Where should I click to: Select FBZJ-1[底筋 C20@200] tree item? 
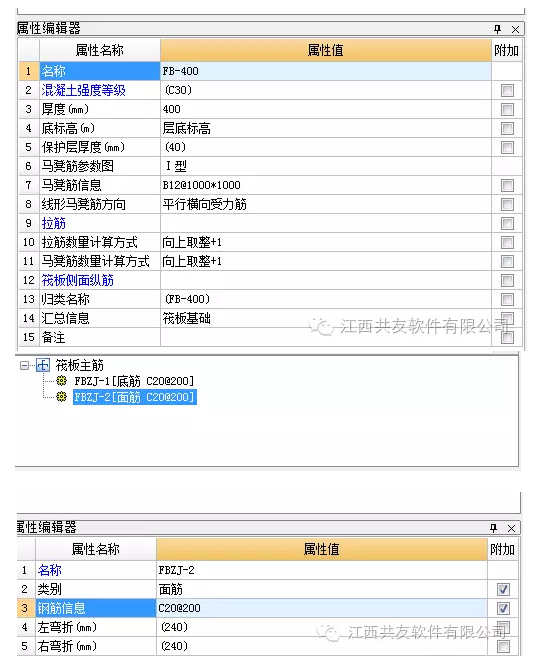[x=134, y=381]
